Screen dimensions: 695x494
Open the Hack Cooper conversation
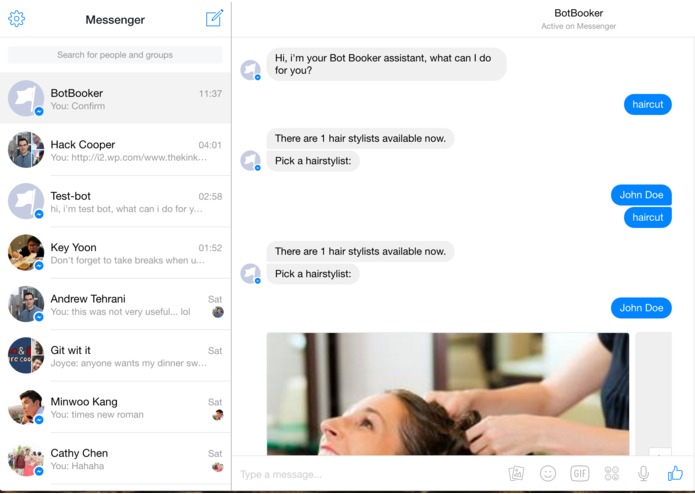tap(115, 150)
